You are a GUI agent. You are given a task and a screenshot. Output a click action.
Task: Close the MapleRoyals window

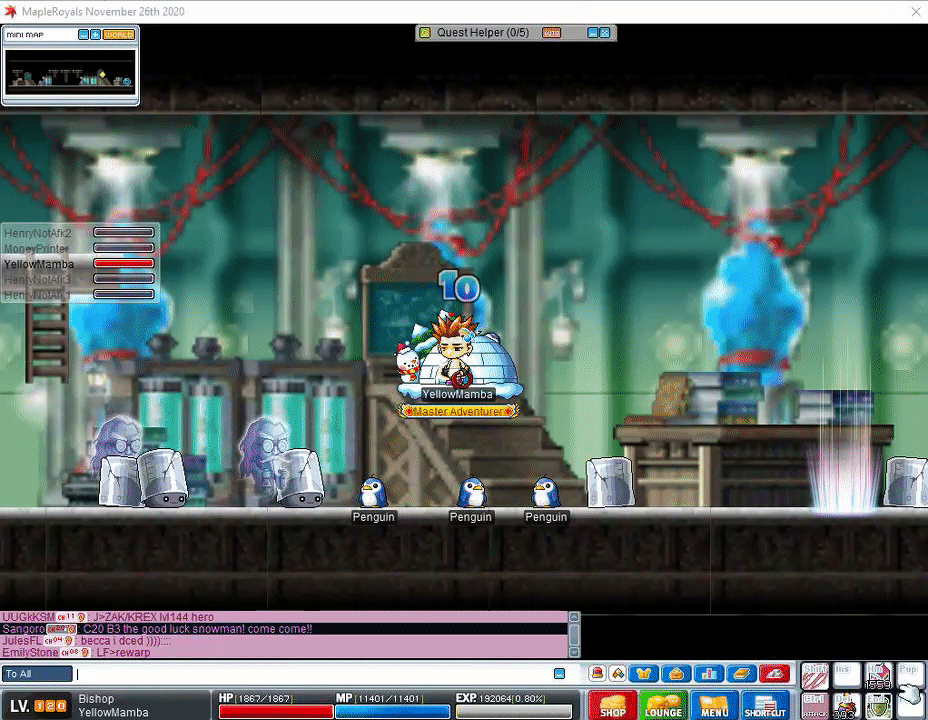click(916, 11)
